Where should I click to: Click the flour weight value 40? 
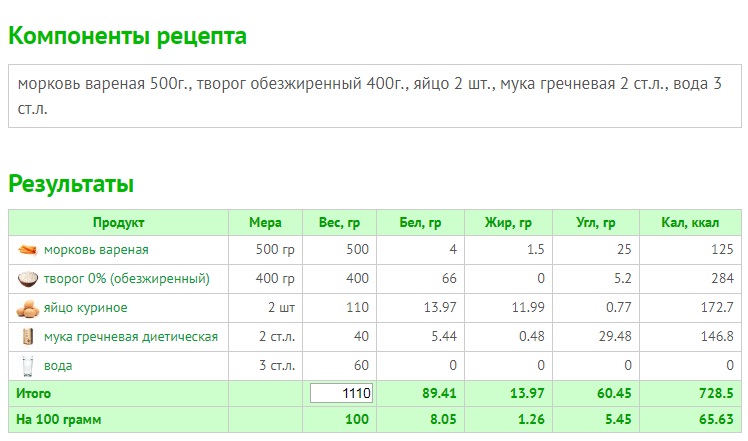pyautogui.click(x=361, y=336)
